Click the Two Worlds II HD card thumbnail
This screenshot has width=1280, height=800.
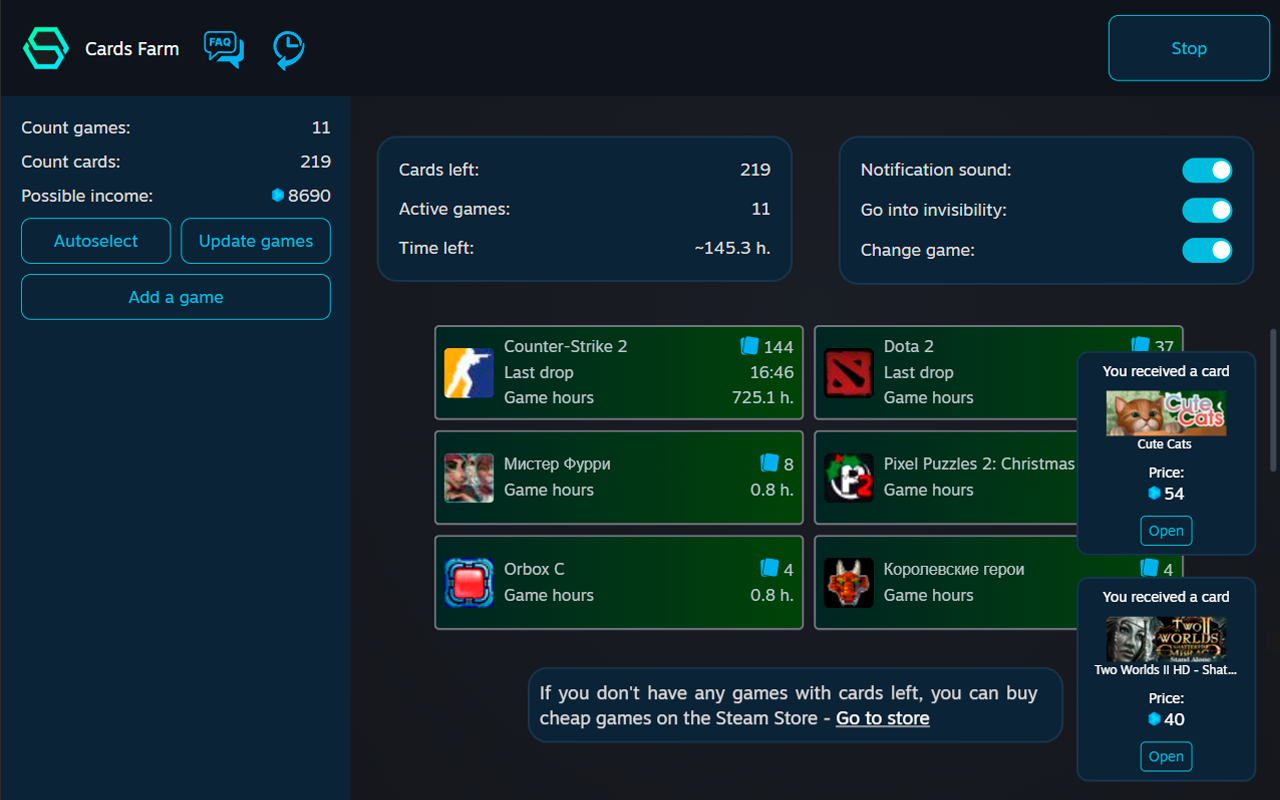point(1166,639)
